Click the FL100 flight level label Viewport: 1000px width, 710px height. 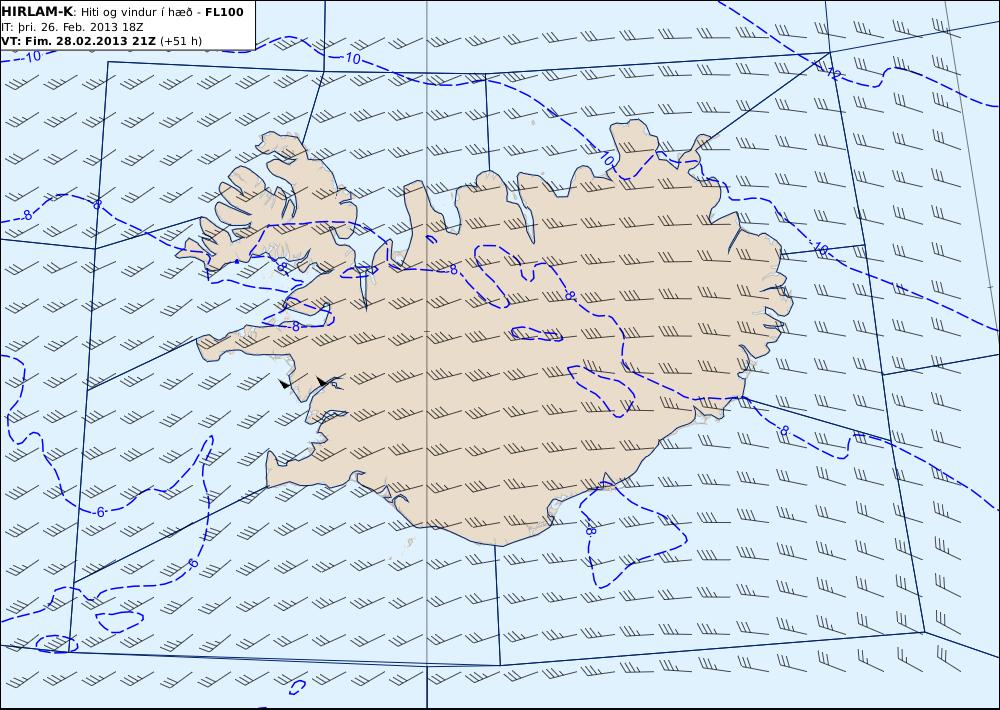click(x=224, y=12)
